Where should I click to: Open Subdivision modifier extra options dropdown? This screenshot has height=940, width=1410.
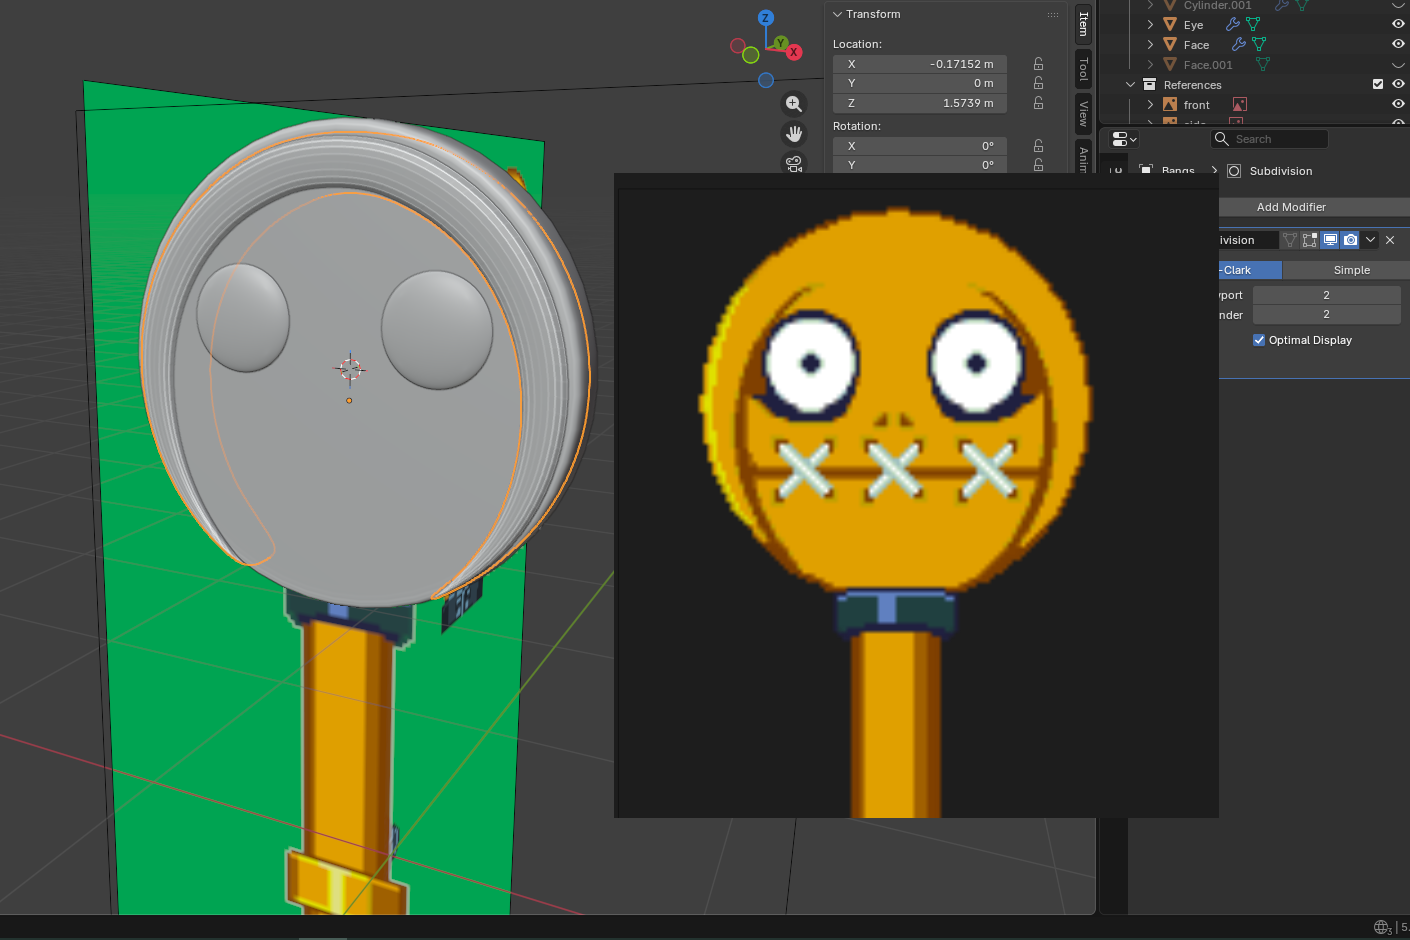click(1371, 240)
